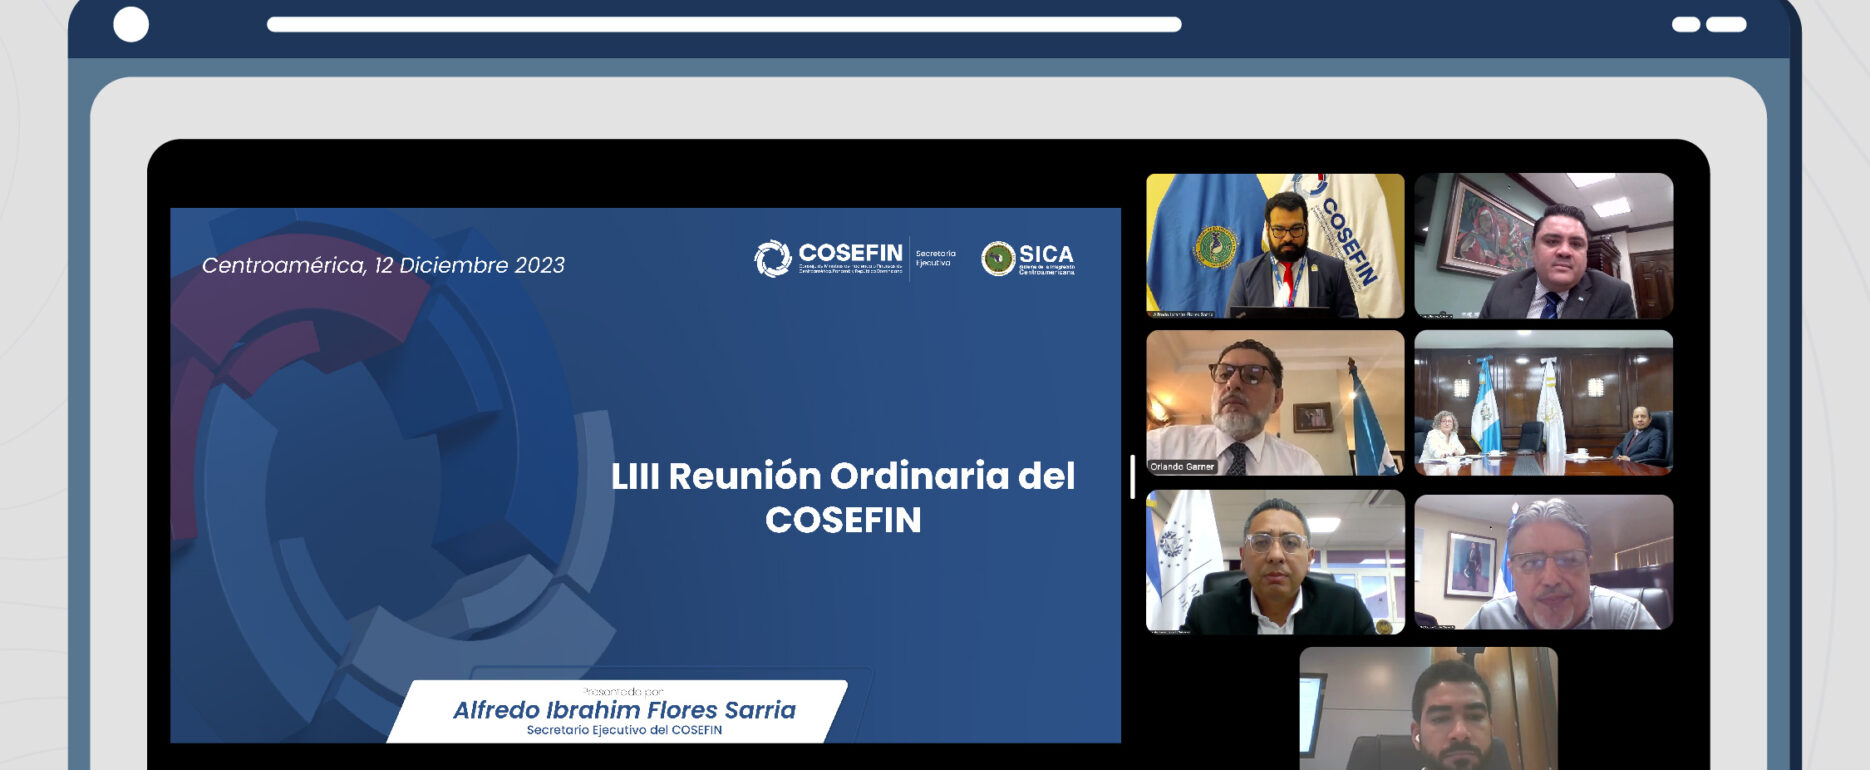Click the longer white pill at top right
The width and height of the screenshot is (1870, 770).
pos(1726,24)
